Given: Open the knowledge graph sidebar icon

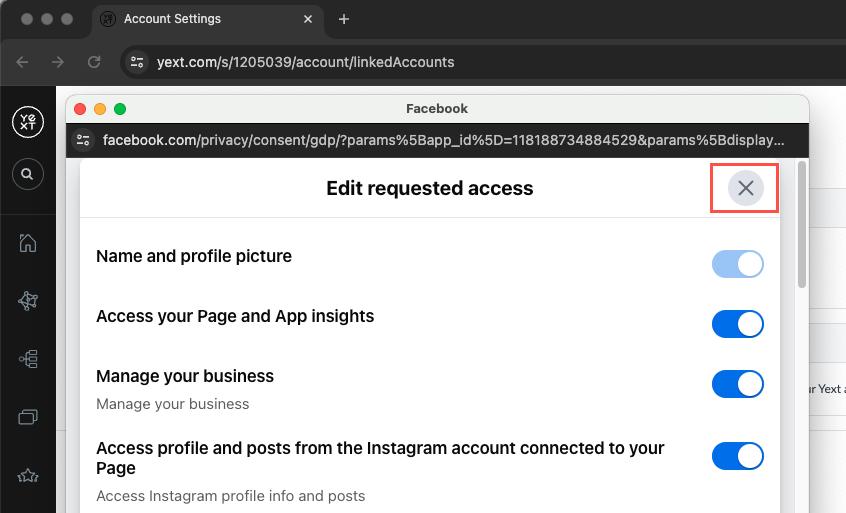Looking at the screenshot, I should click(27, 300).
